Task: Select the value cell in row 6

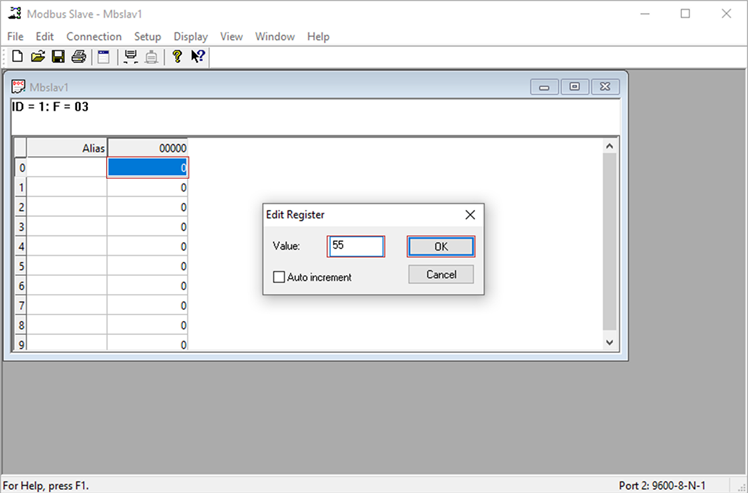Action: click(x=147, y=286)
